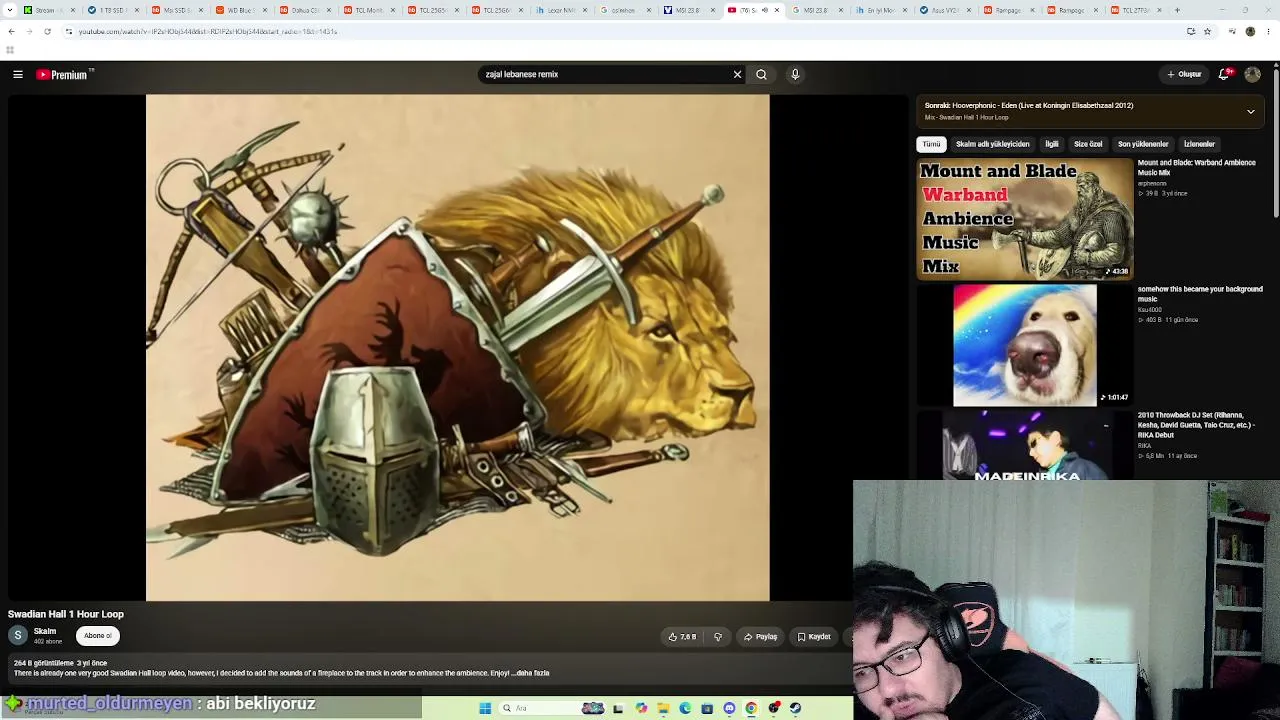Open Warband Ambience Music Mix thumbnail
Screen dimensions: 1280x720
click(1025, 219)
